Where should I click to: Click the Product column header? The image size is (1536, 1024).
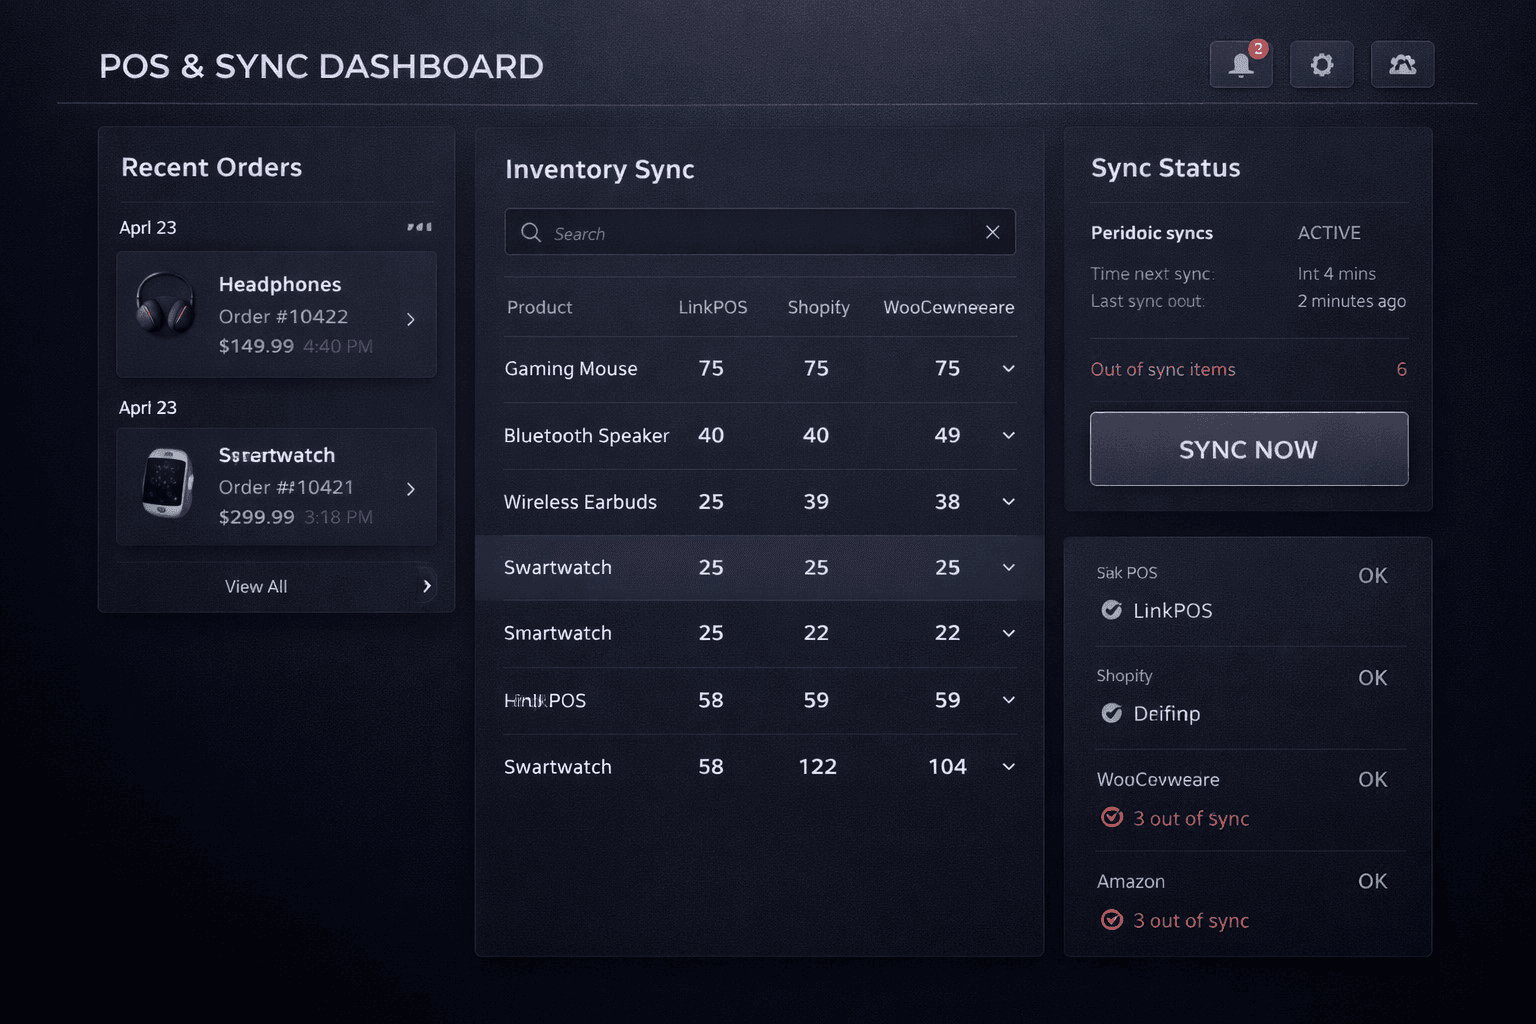click(539, 307)
